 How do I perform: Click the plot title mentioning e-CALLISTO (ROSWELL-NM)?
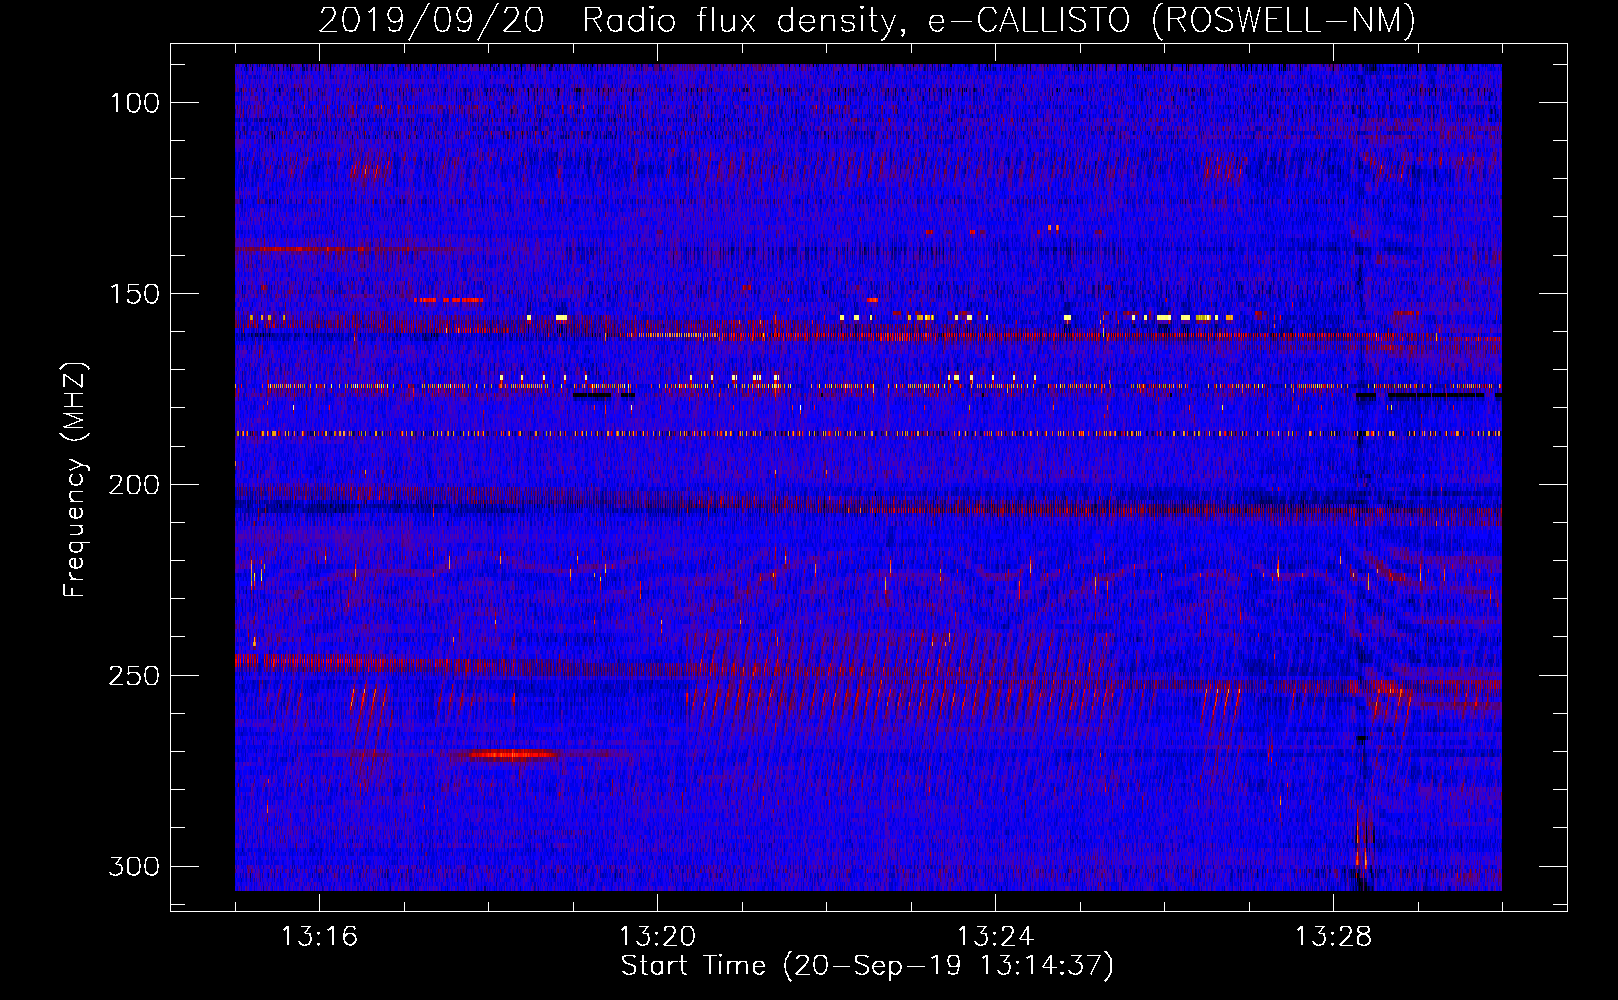(867, 20)
